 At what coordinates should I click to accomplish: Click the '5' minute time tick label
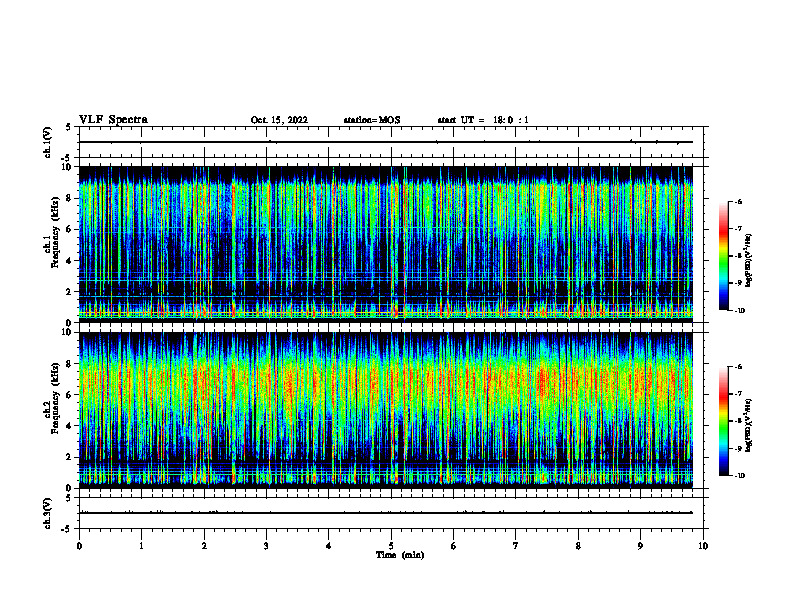point(391,546)
